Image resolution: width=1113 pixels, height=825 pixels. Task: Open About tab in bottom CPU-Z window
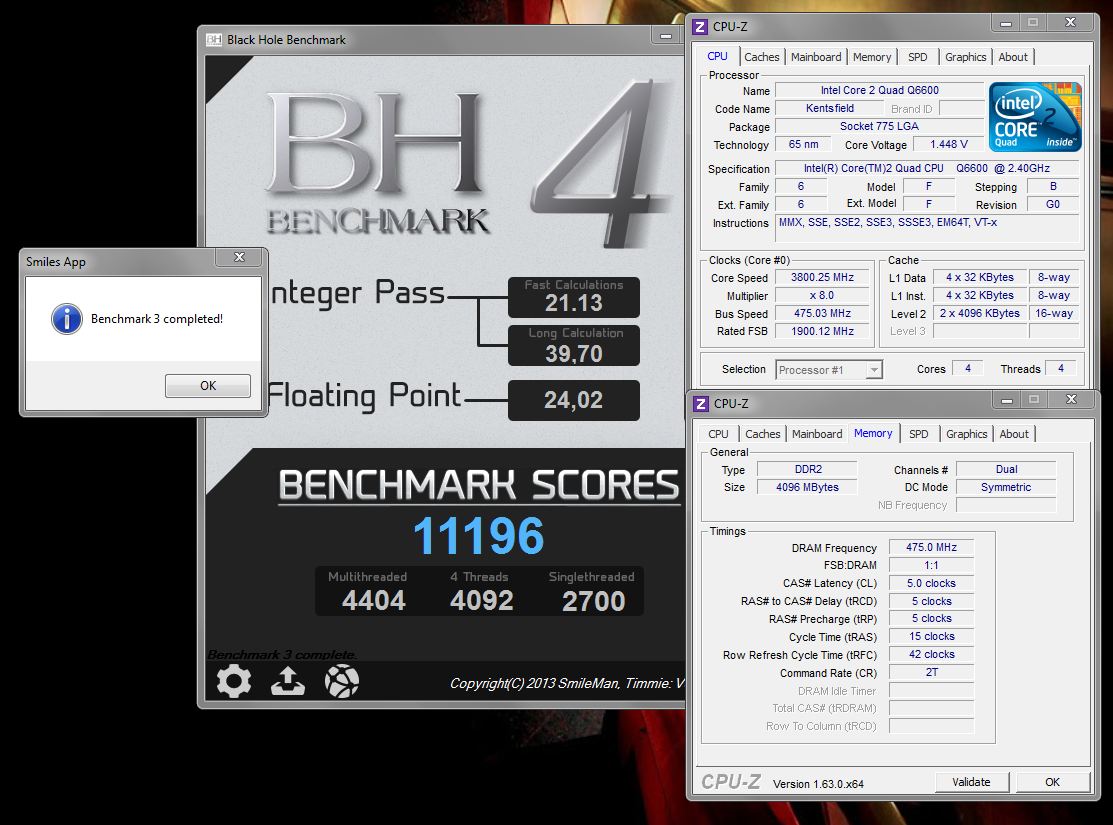pos(1014,434)
